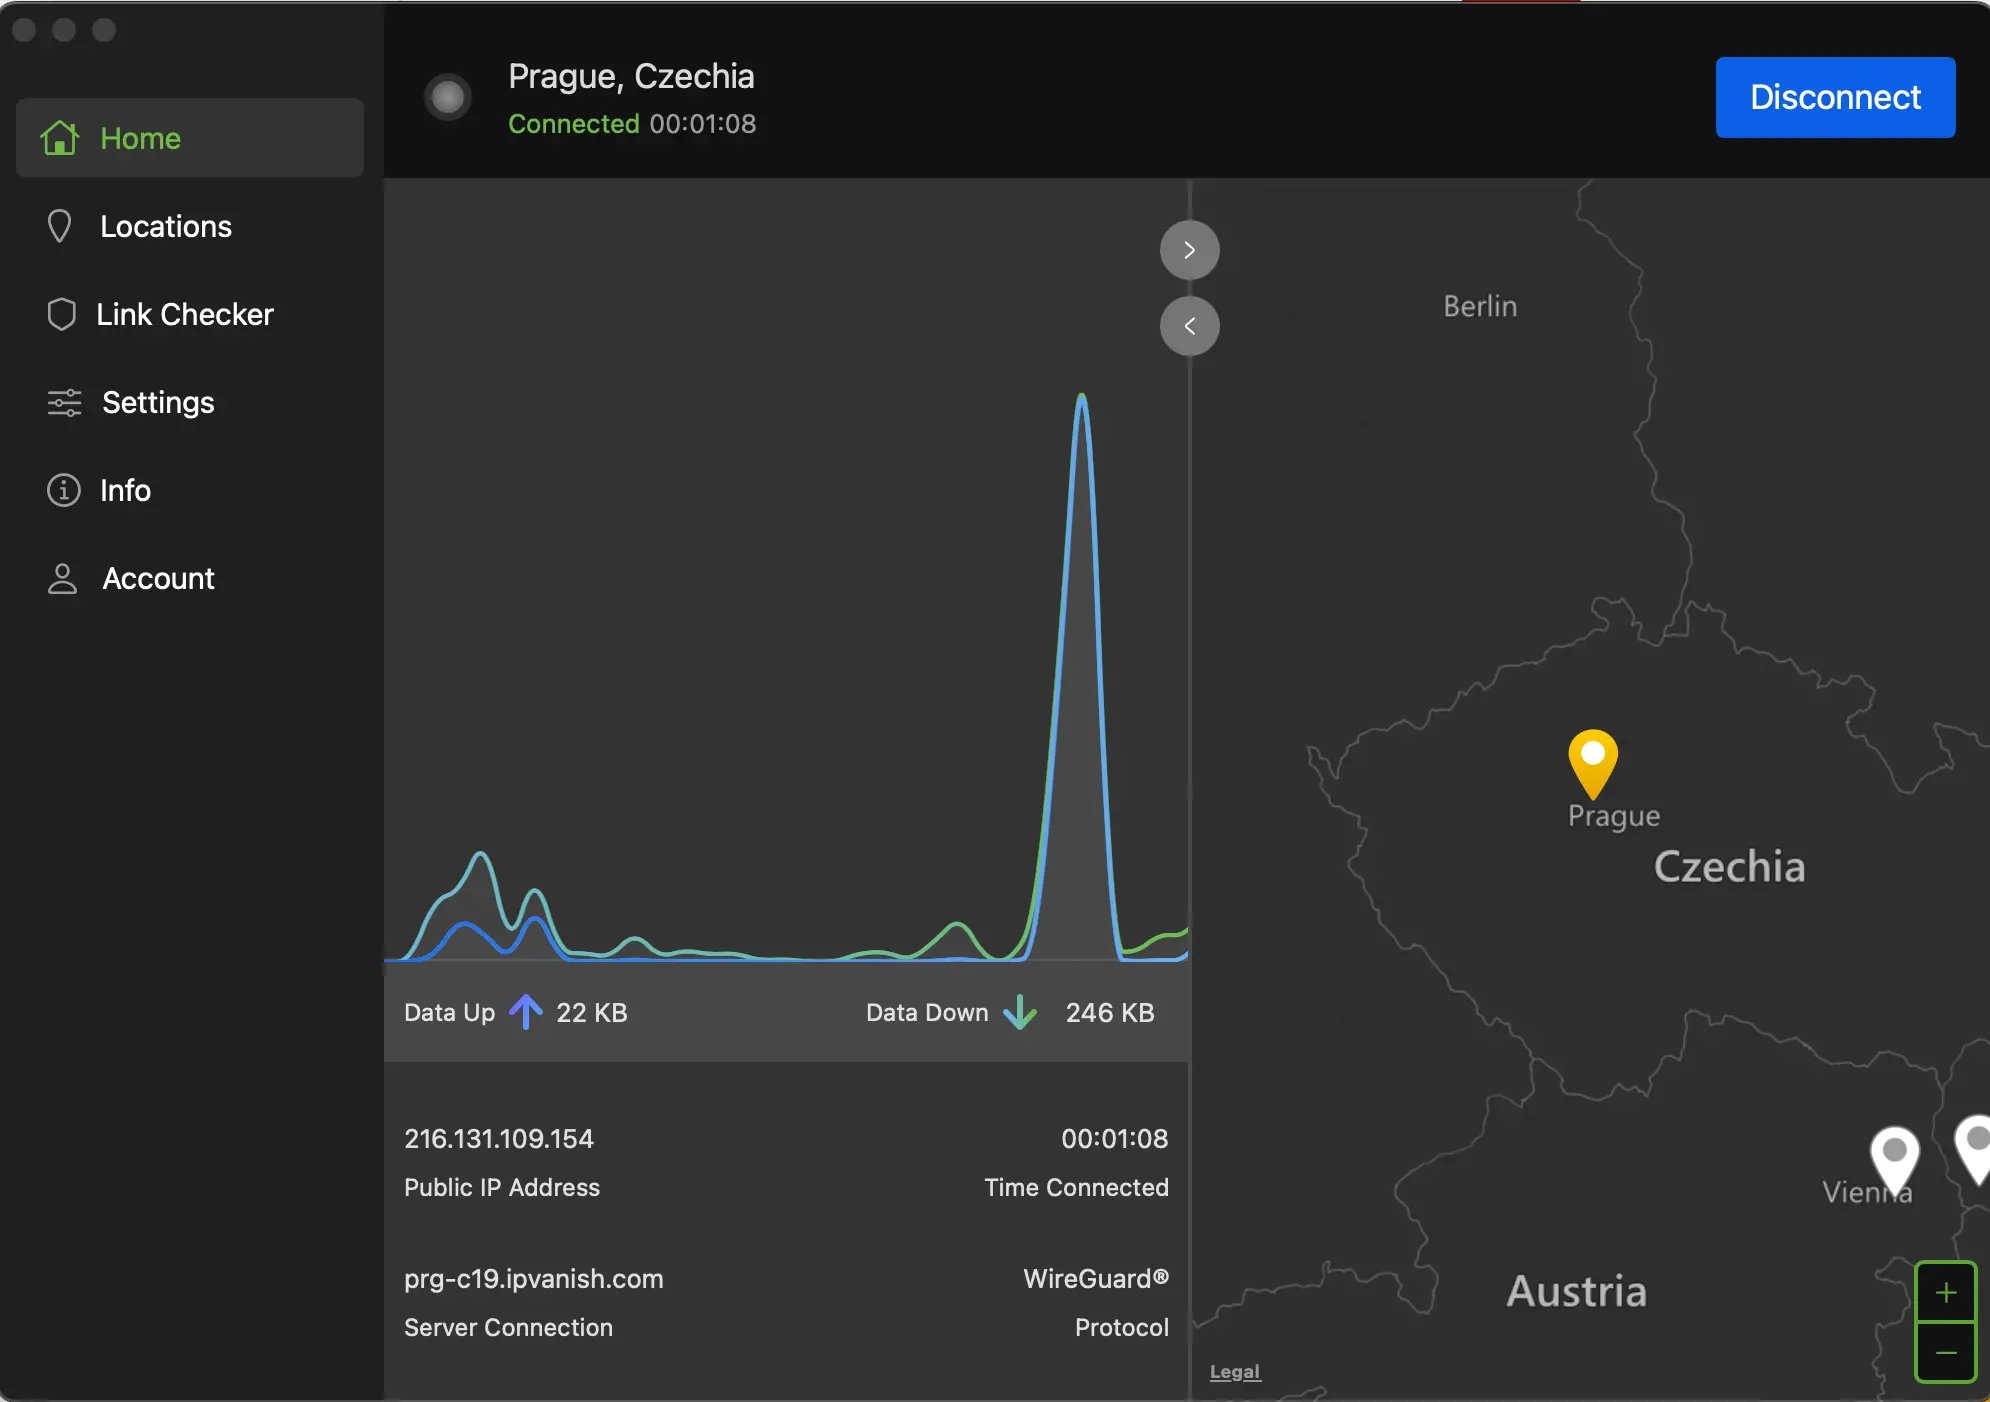This screenshot has height=1402, width=1990.
Task: Click the connection status indicator circle
Action: point(447,97)
